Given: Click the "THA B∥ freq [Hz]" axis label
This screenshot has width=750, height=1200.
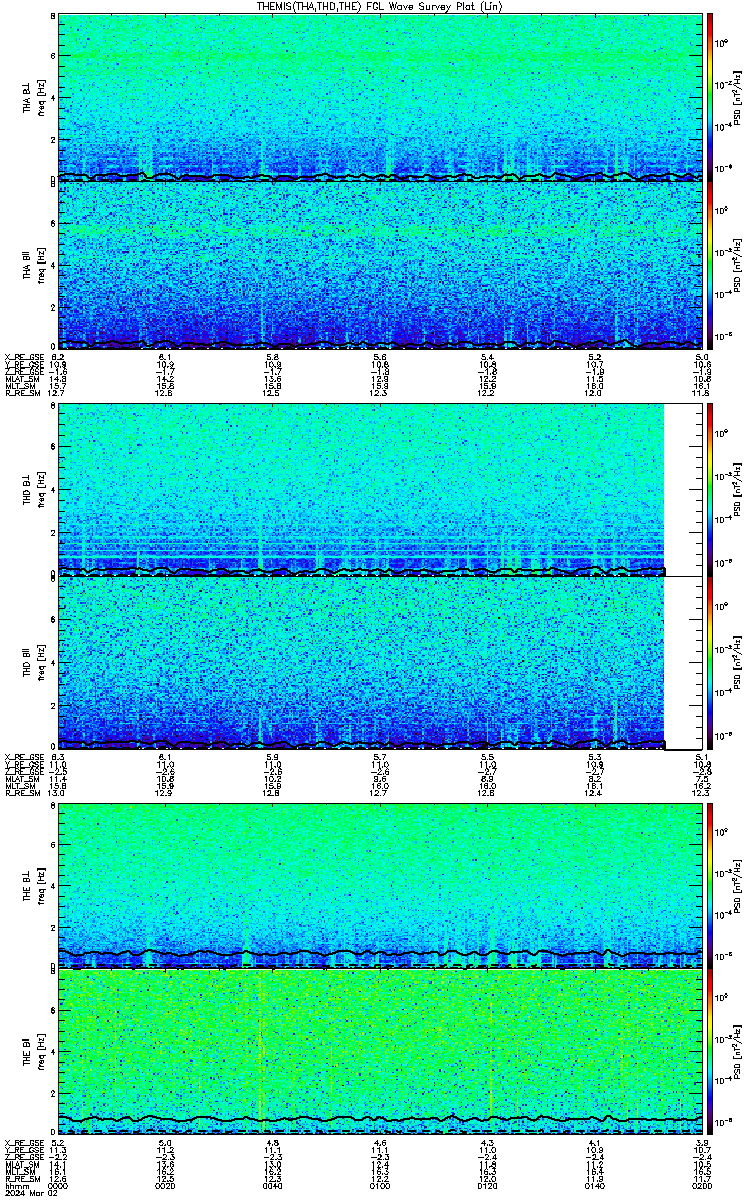Looking at the screenshot, I should tap(32, 265).
